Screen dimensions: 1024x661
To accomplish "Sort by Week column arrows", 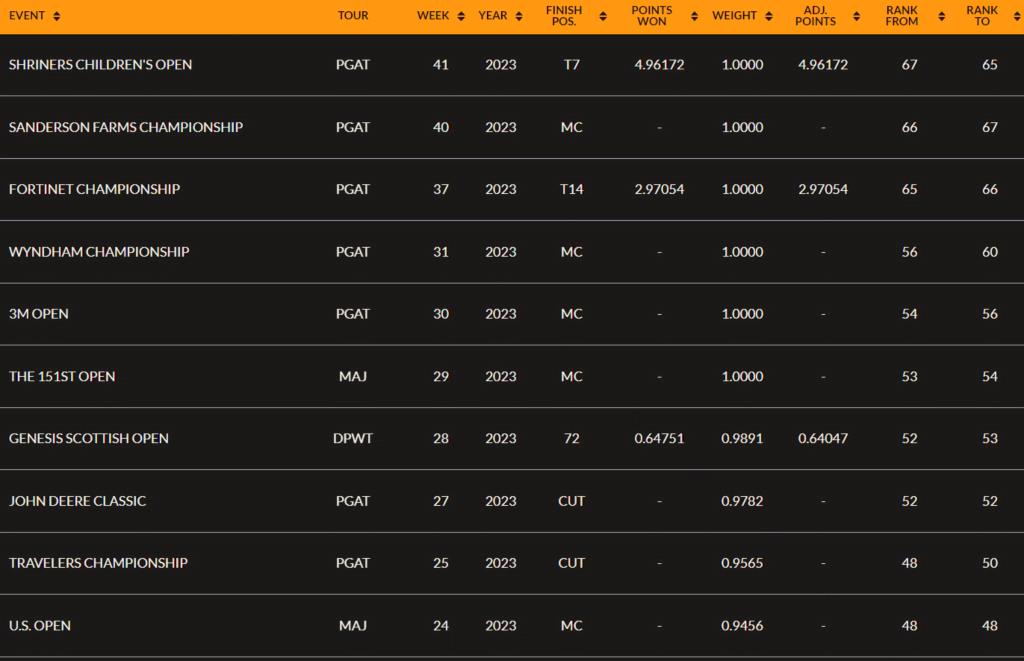I will pyautogui.click(x=461, y=16).
